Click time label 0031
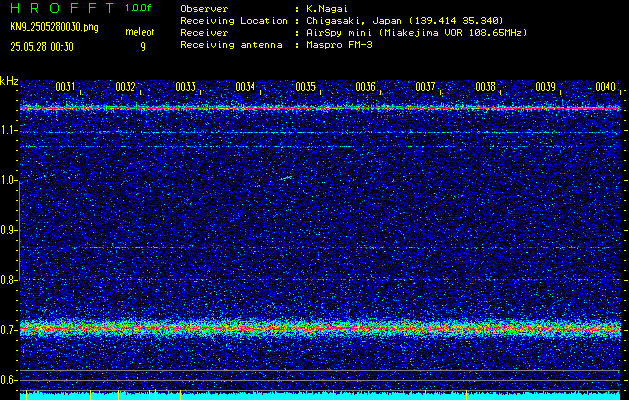 tap(65, 87)
